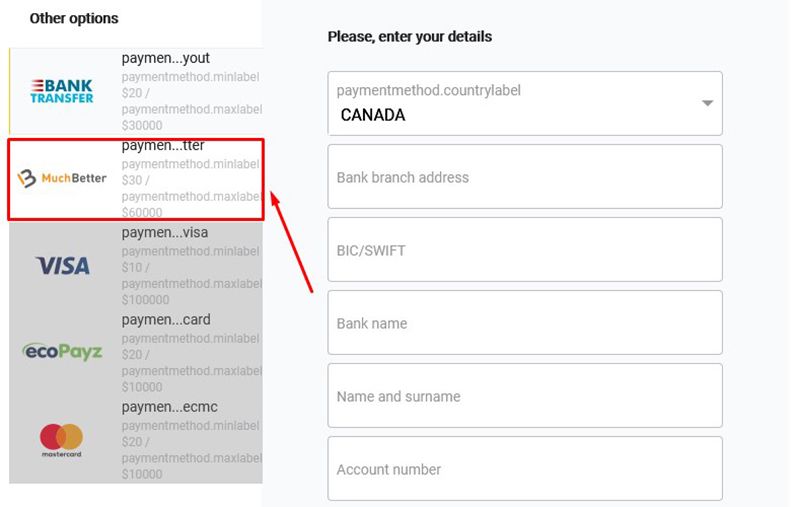The height and width of the screenshot is (507, 800).
Task: Click the MuchBetter logo
Action: (64, 179)
